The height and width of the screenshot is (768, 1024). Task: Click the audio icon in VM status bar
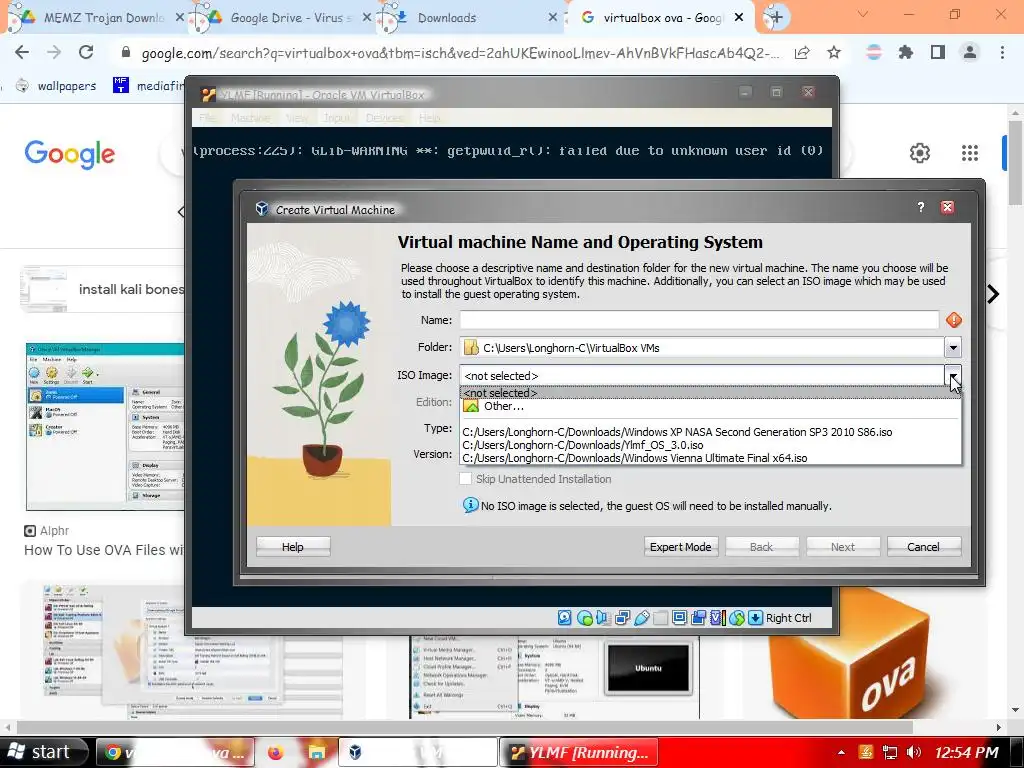(x=603, y=618)
